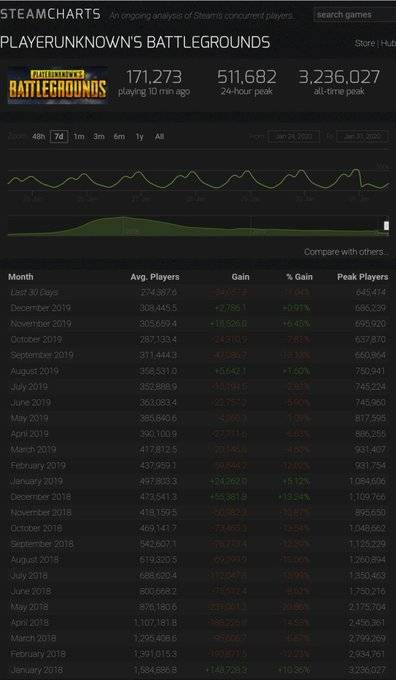This screenshot has height=680, width=396.
Task: Select the 1m zoom range
Action: tap(79, 137)
